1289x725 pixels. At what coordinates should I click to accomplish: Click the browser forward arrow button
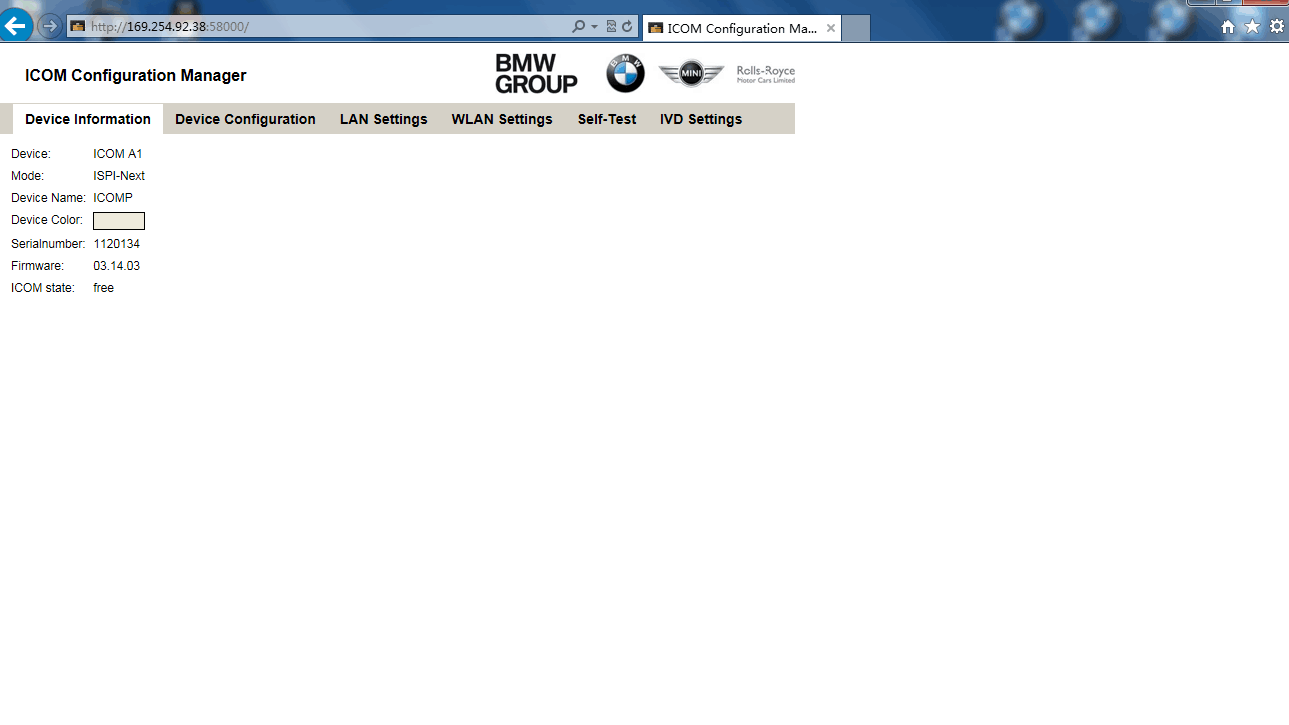[48, 27]
